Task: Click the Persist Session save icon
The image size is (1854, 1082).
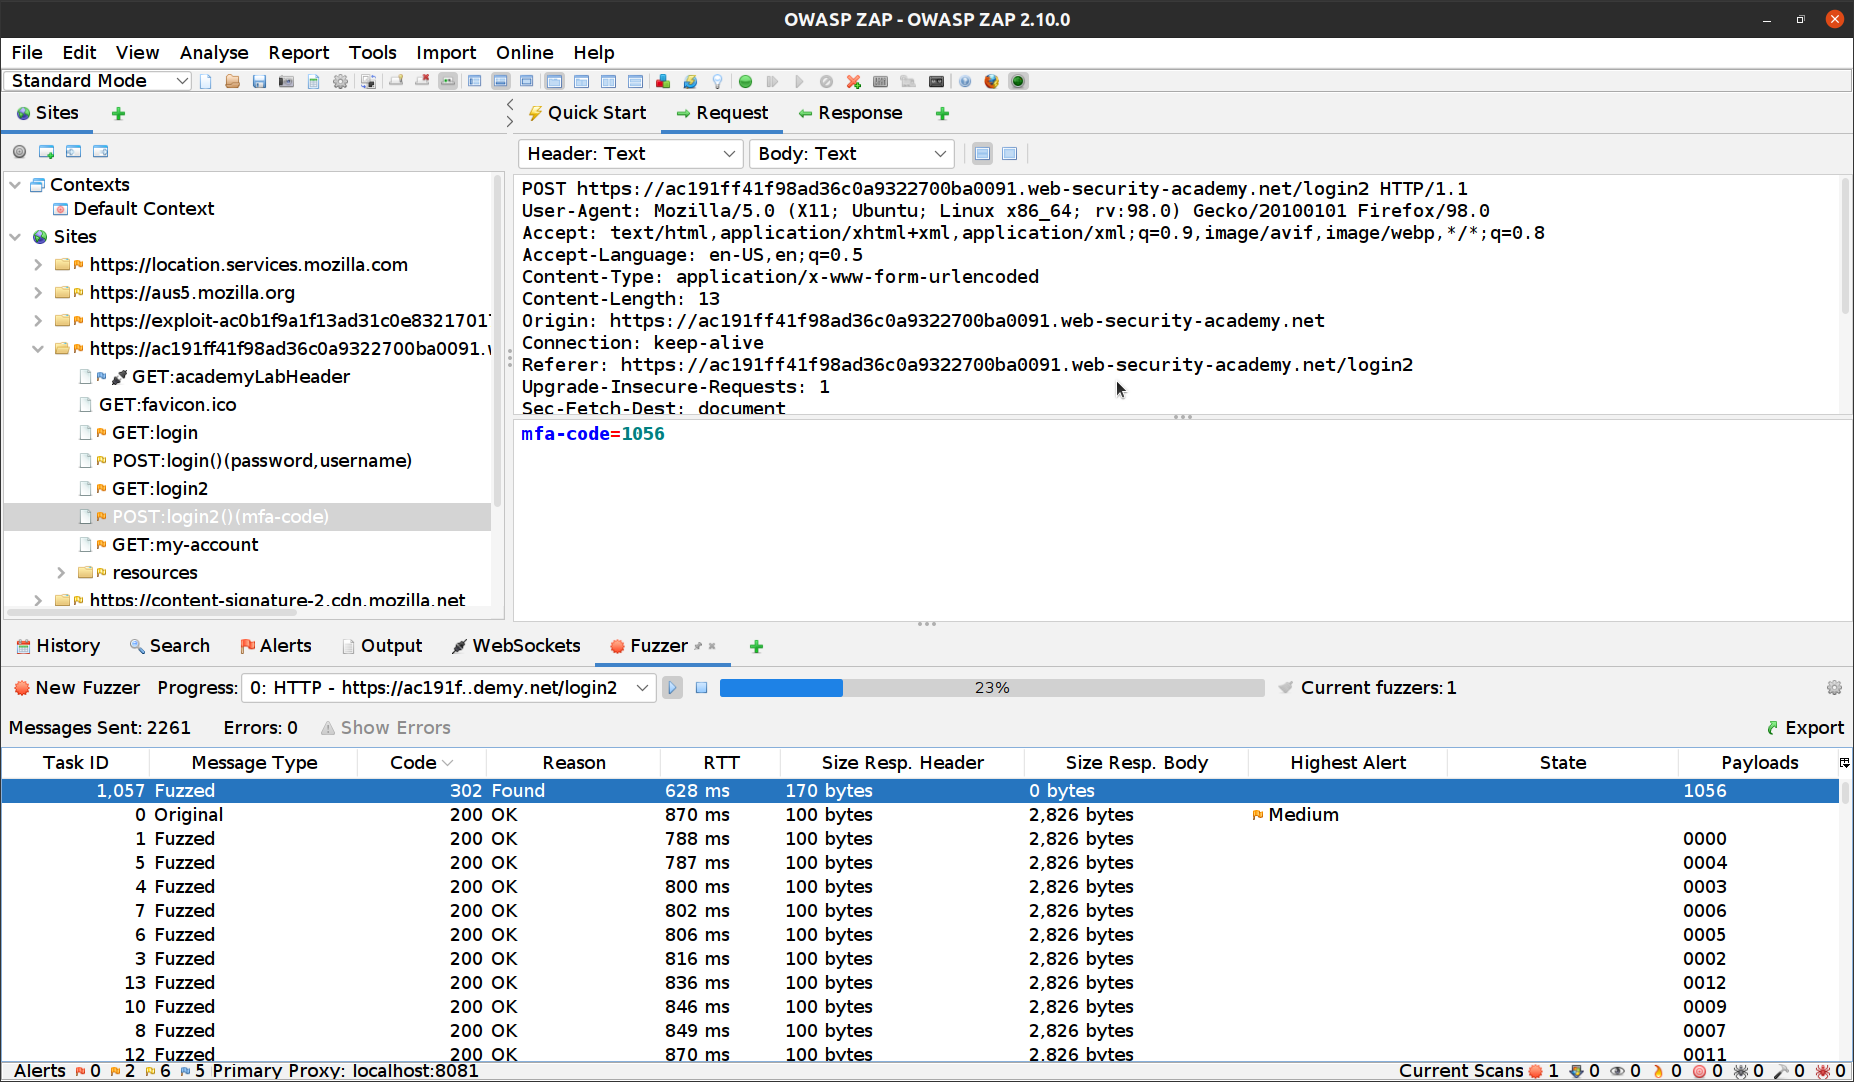Action: tap(259, 81)
